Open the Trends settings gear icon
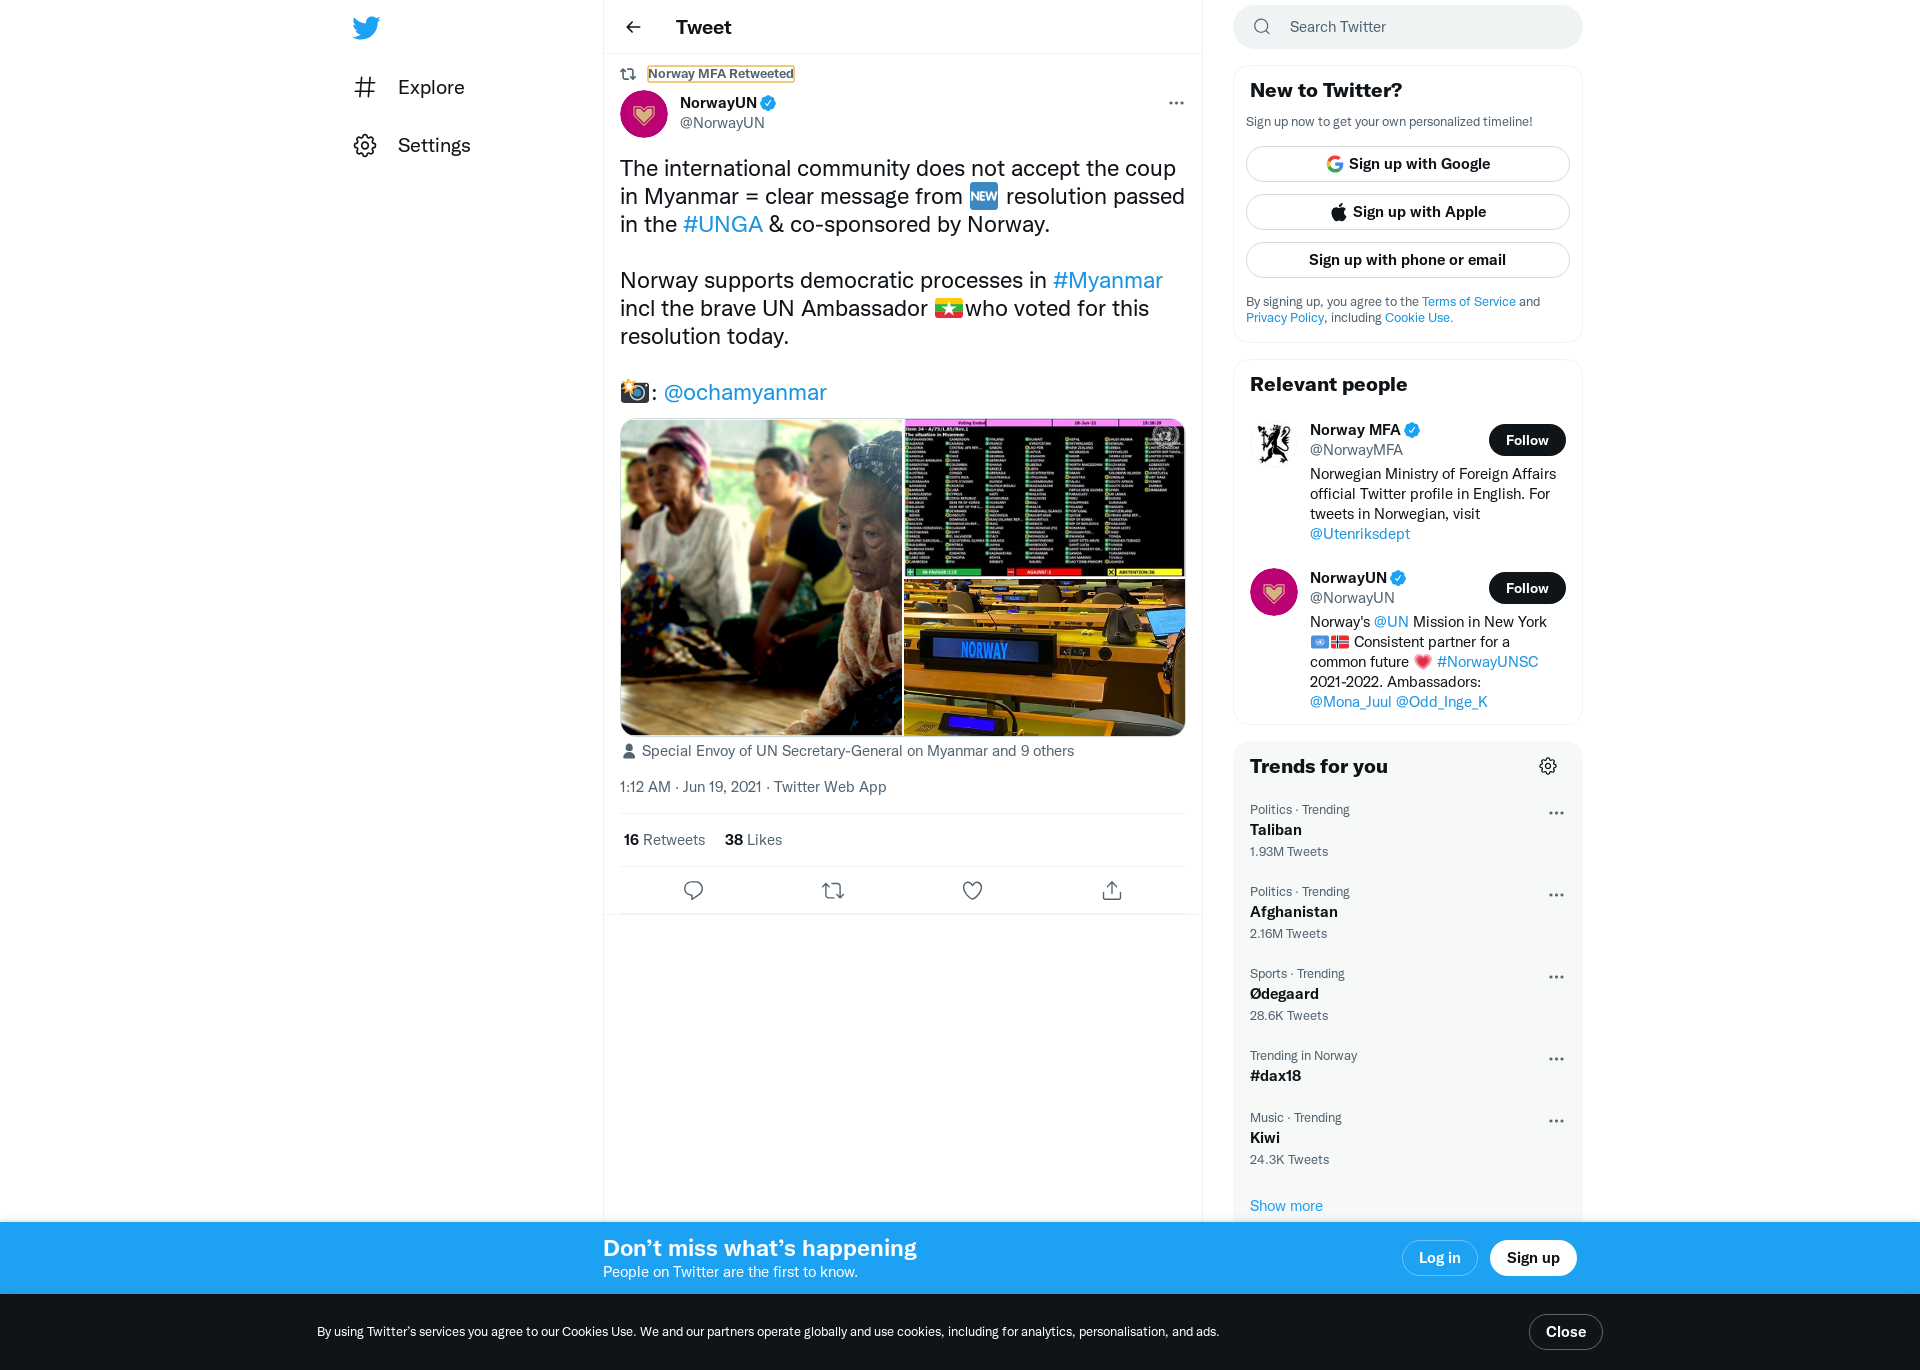This screenshot has width=1920, height=1370. [1548, 766]
